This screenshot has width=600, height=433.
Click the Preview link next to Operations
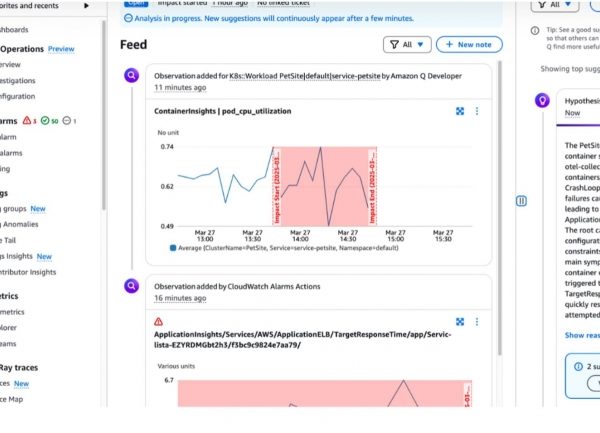(61, 48)
